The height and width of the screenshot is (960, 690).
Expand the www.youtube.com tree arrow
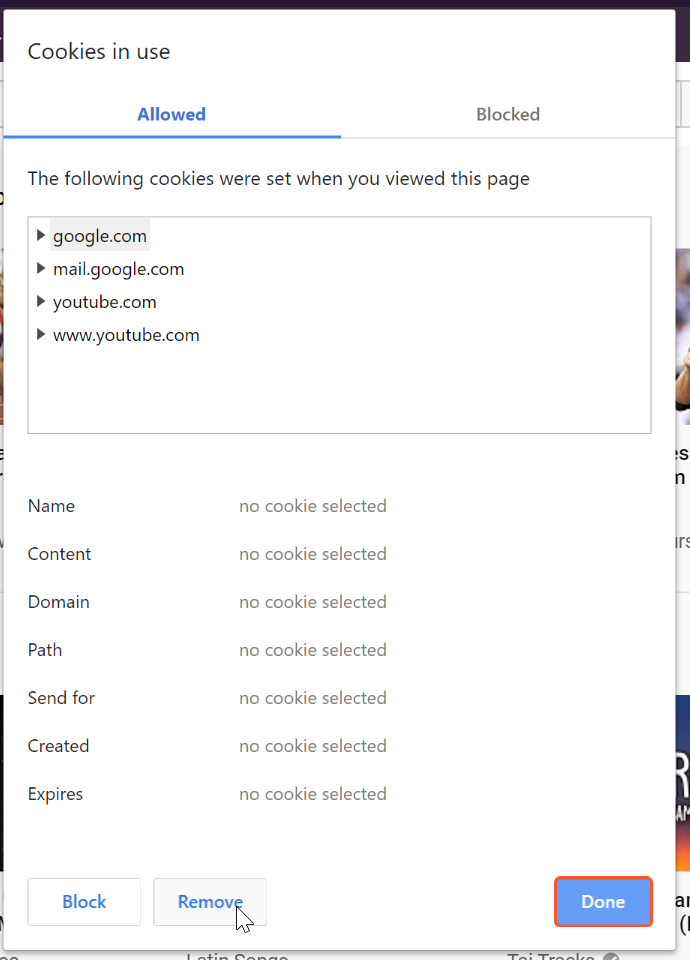(41, 334)
